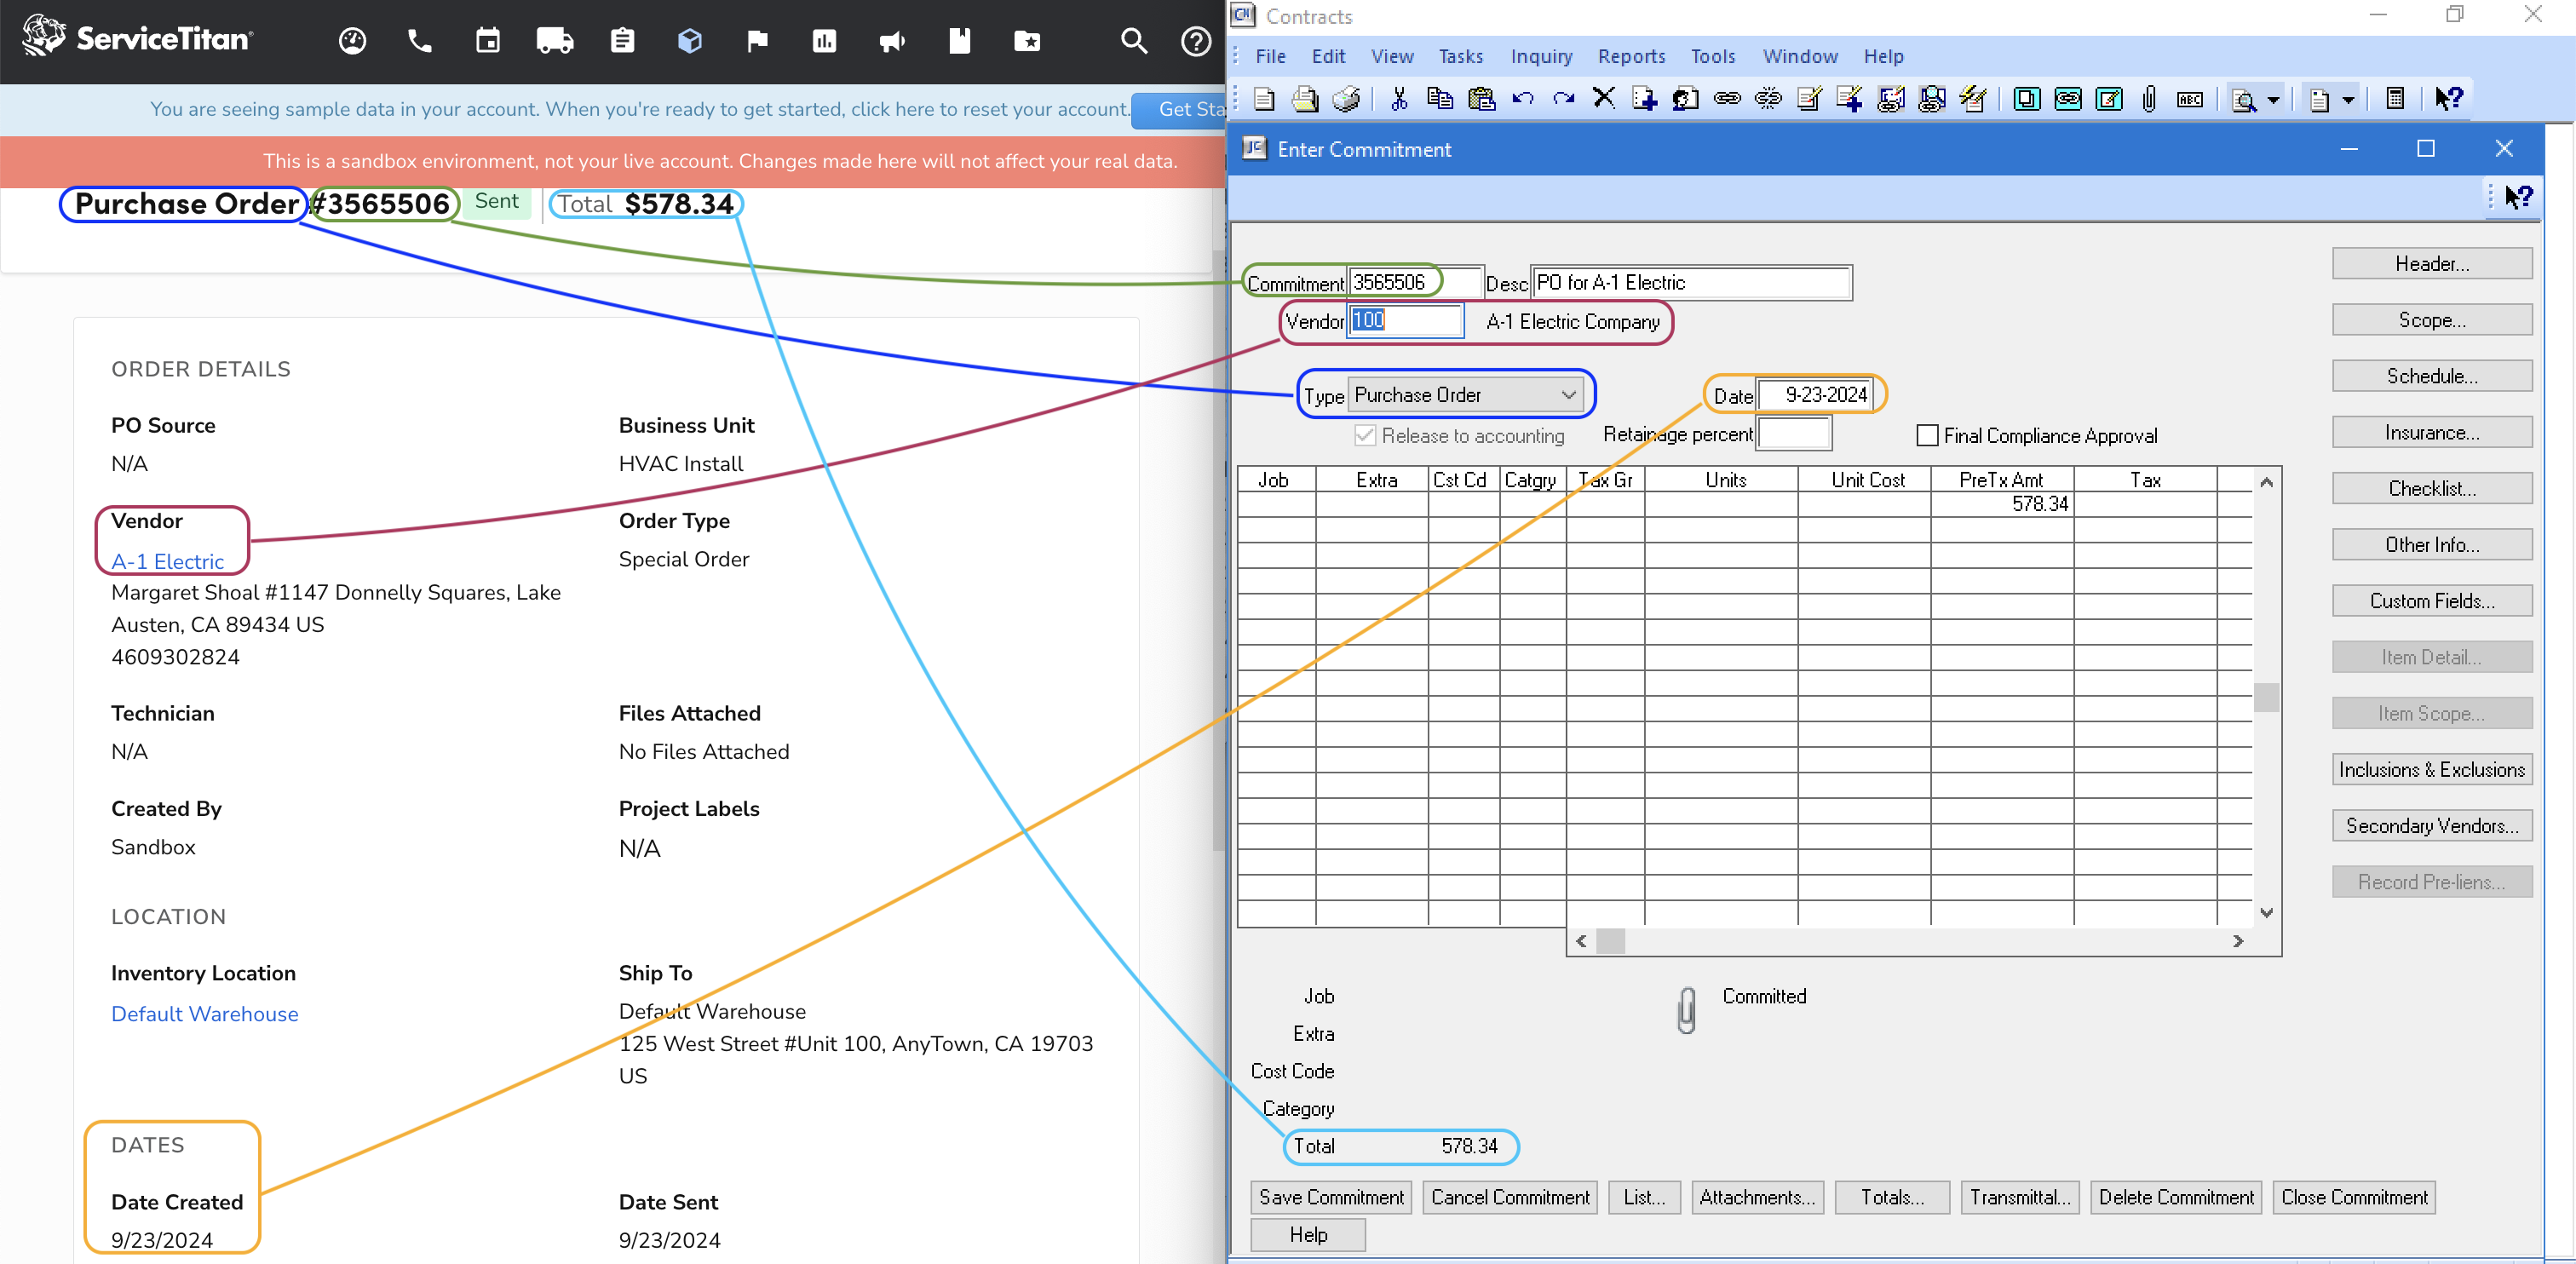
Task: Click the Cut scissors icon
Action: pos(1399,99)
